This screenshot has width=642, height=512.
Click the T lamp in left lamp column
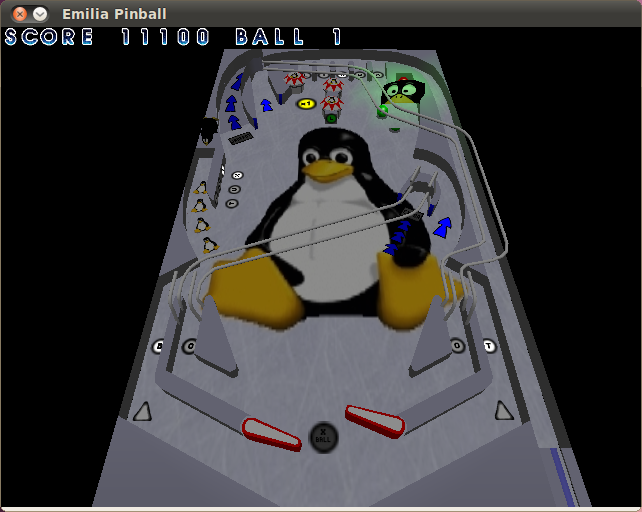click(x=232, y=203)
